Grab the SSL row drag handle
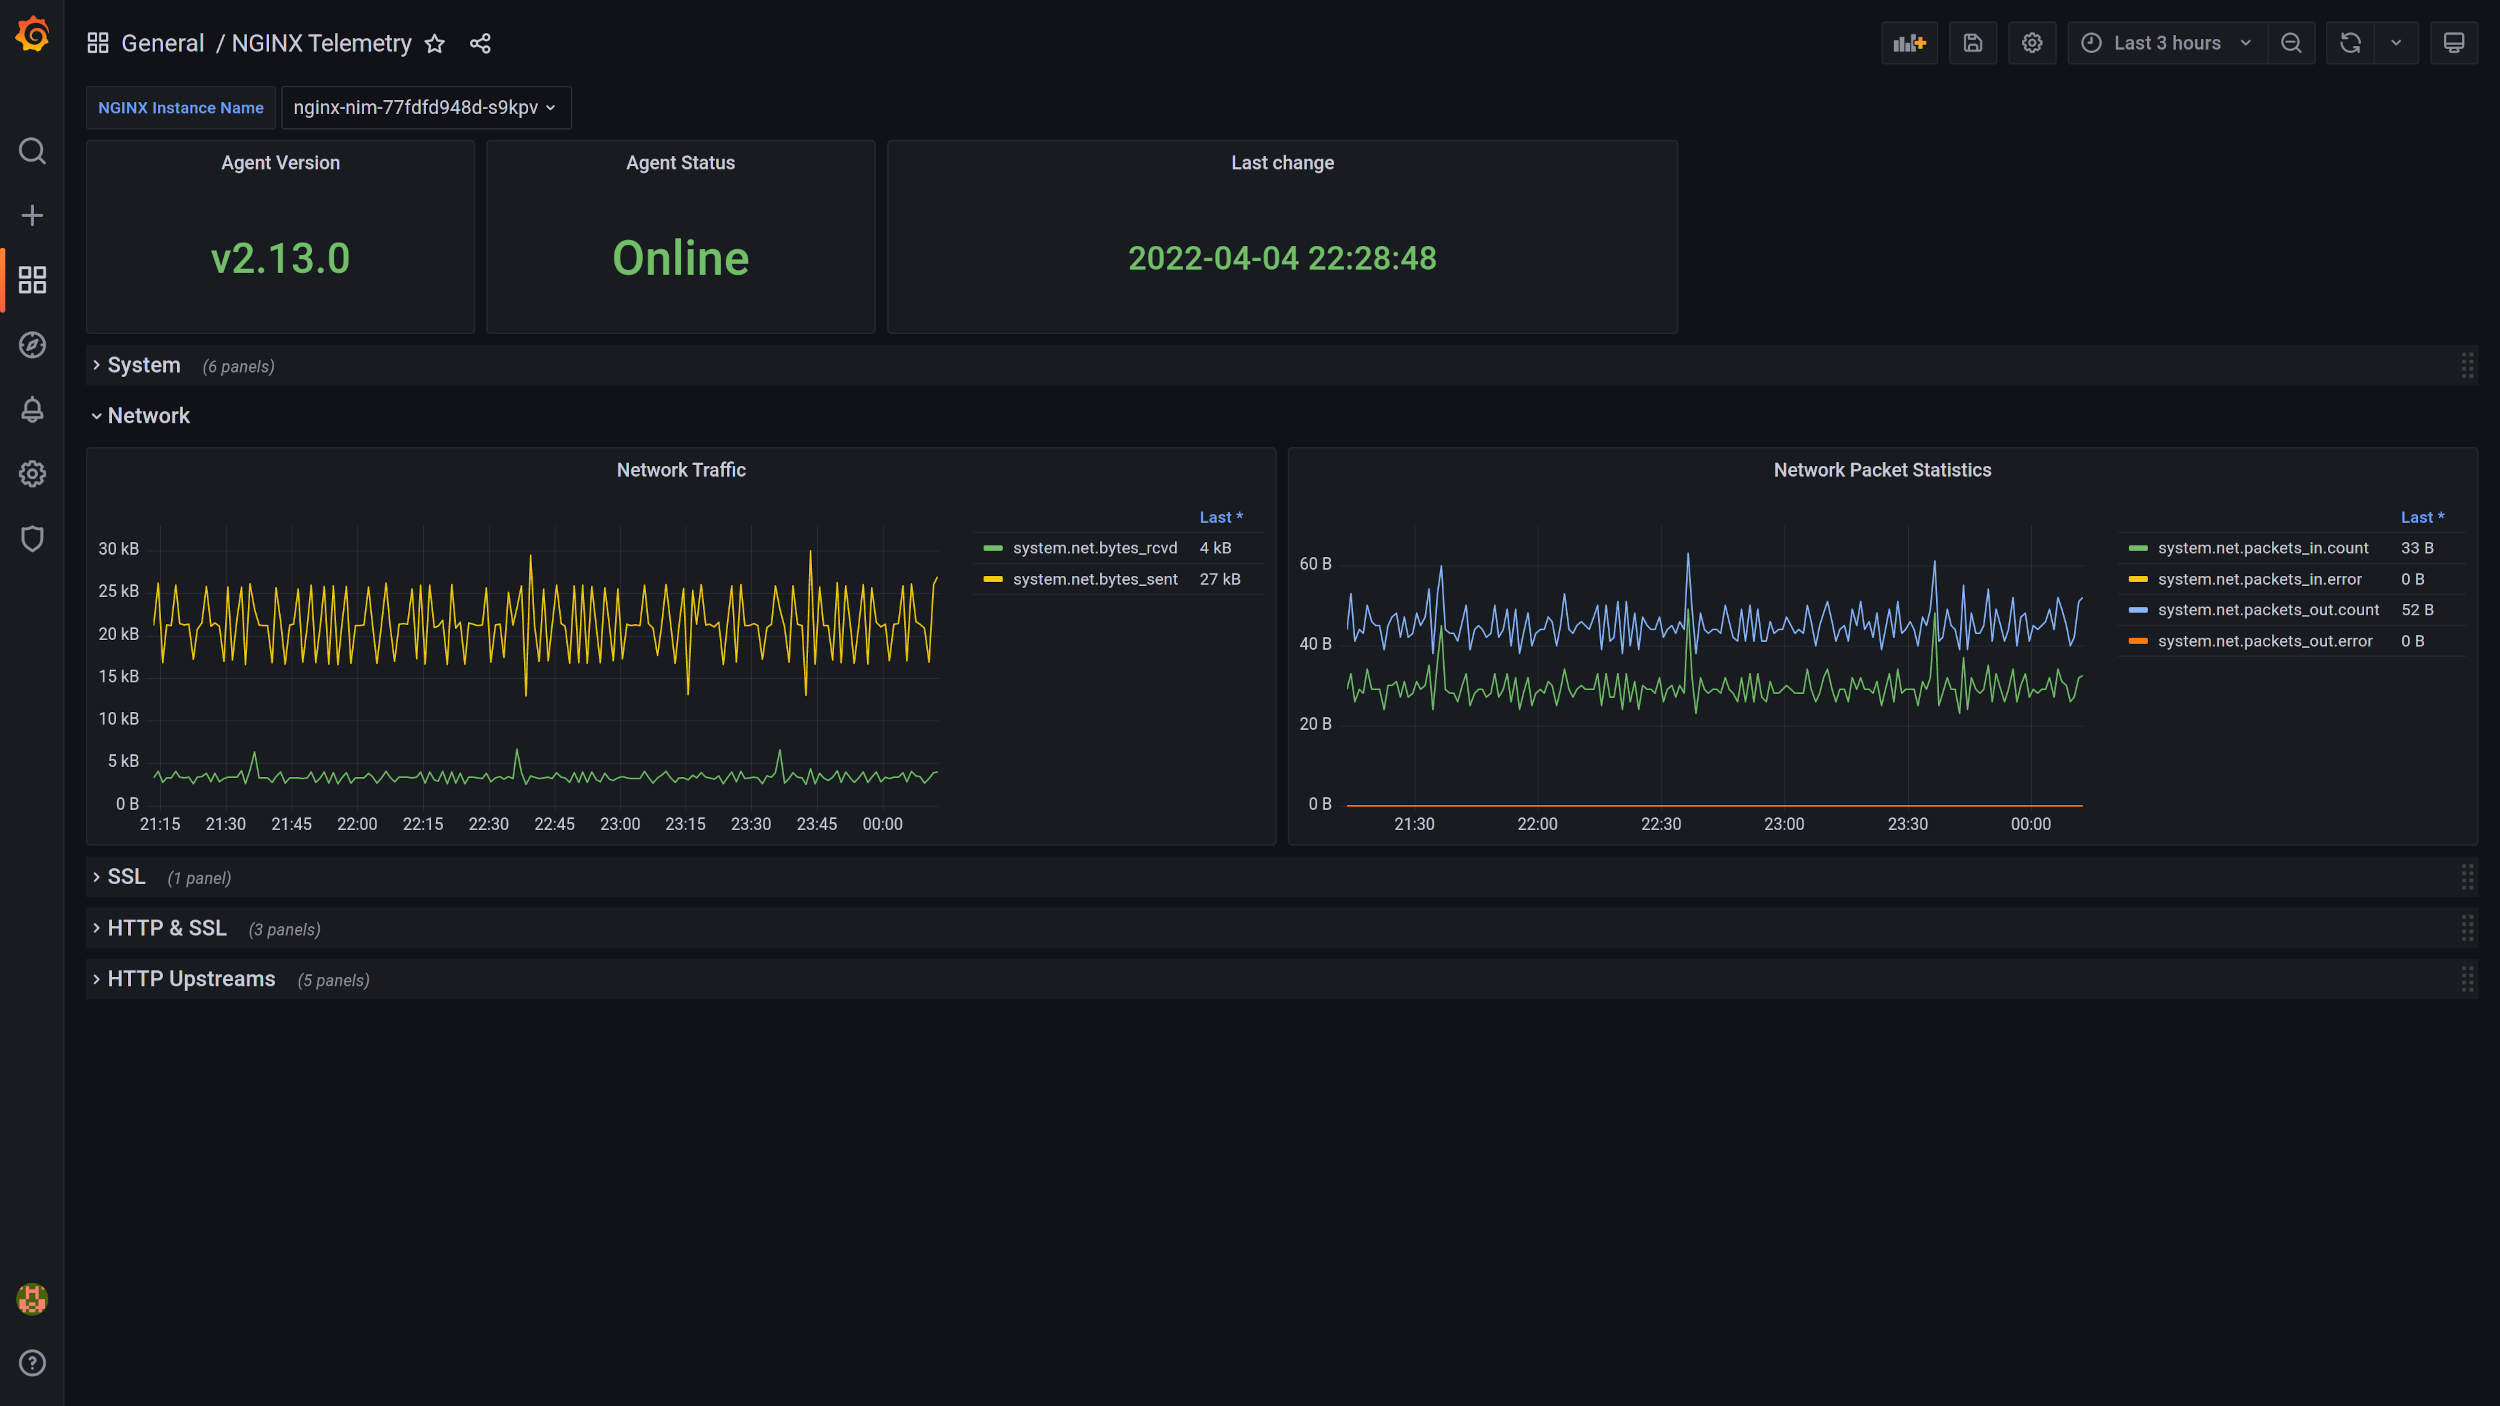This screenshot has width=2500, height=1406. pyautogui.click(x=2467, y=877)
